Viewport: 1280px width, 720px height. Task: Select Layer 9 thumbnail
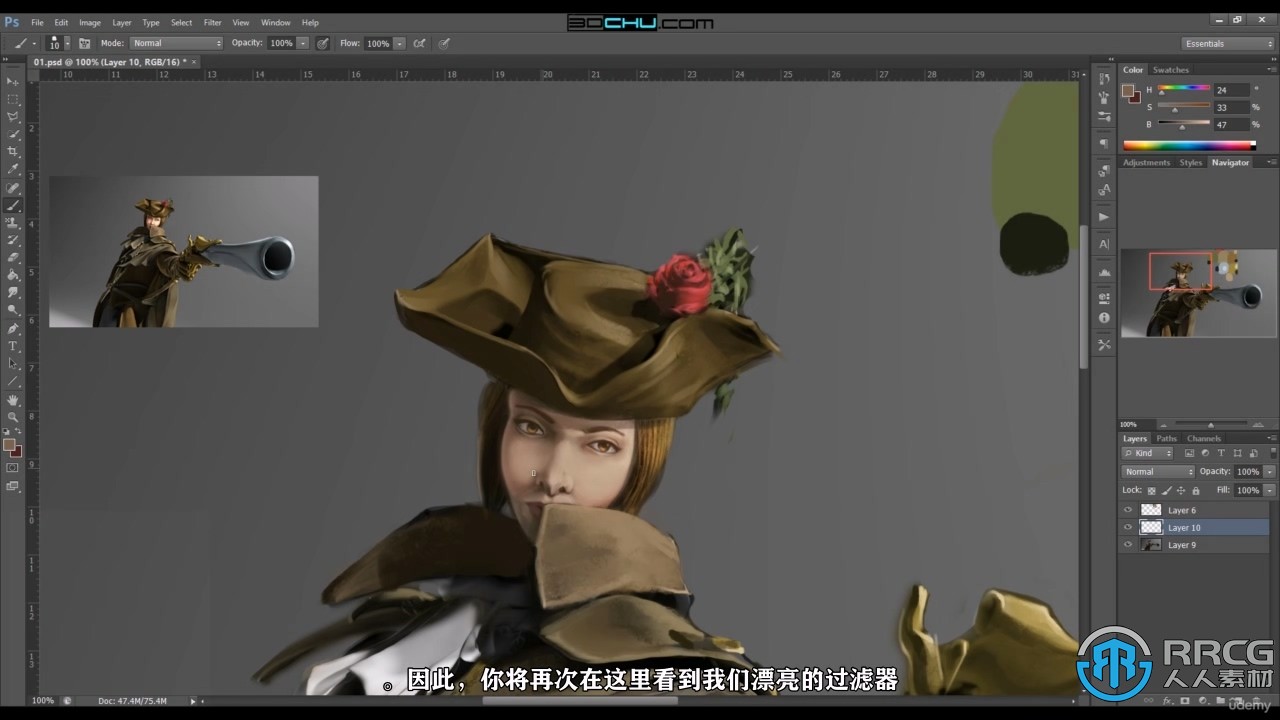(x=1151, y=545)
